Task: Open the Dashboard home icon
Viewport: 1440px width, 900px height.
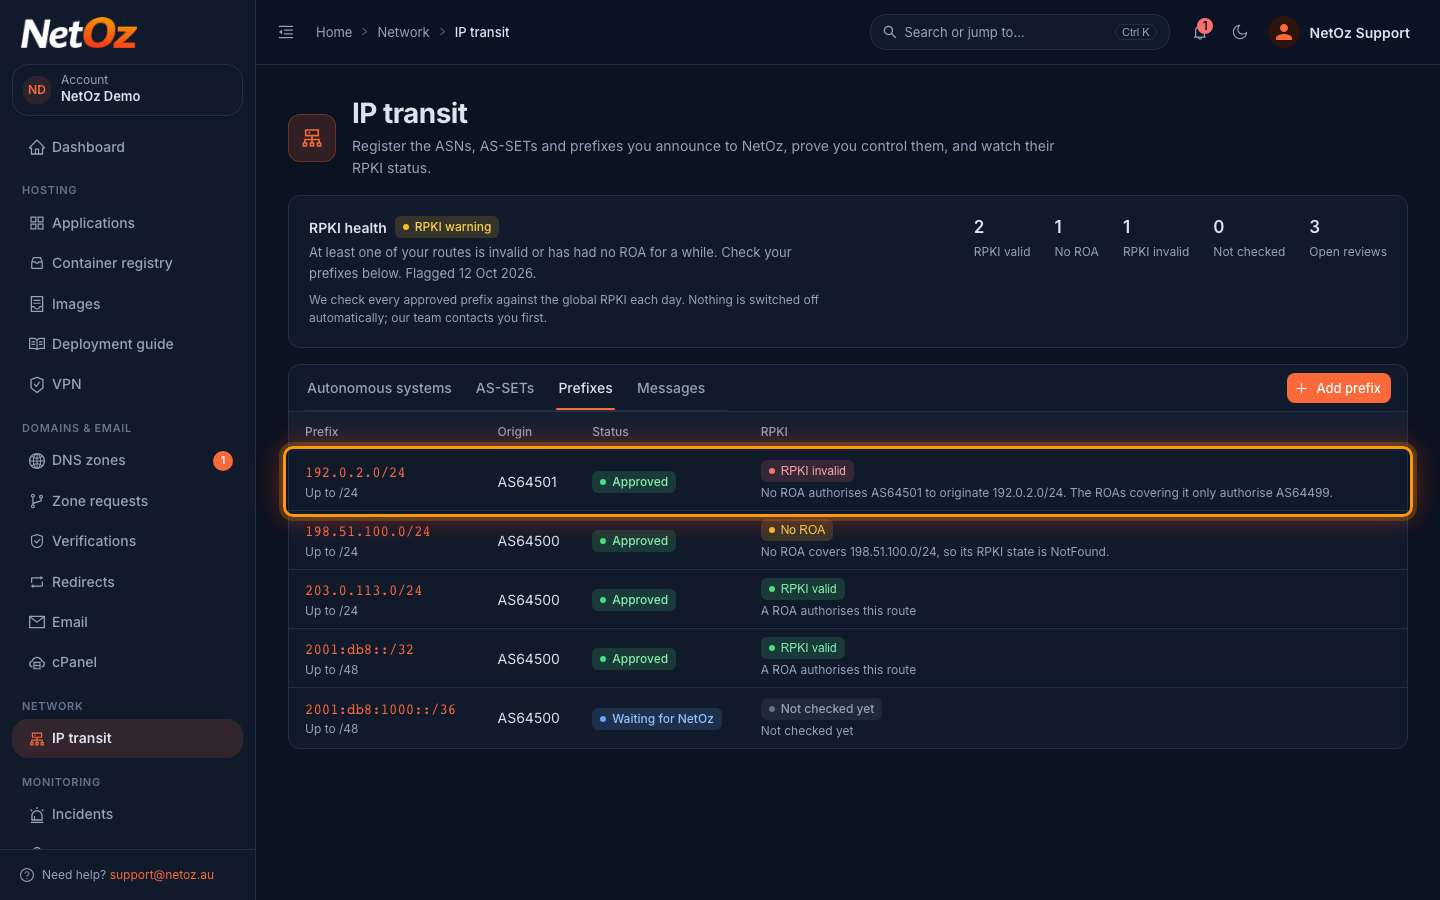Action: [37, 147]
